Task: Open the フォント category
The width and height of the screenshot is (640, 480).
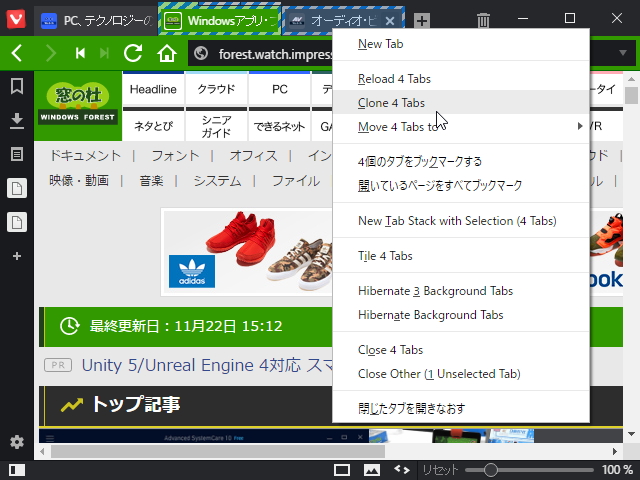Action: (x=176, y=156)
